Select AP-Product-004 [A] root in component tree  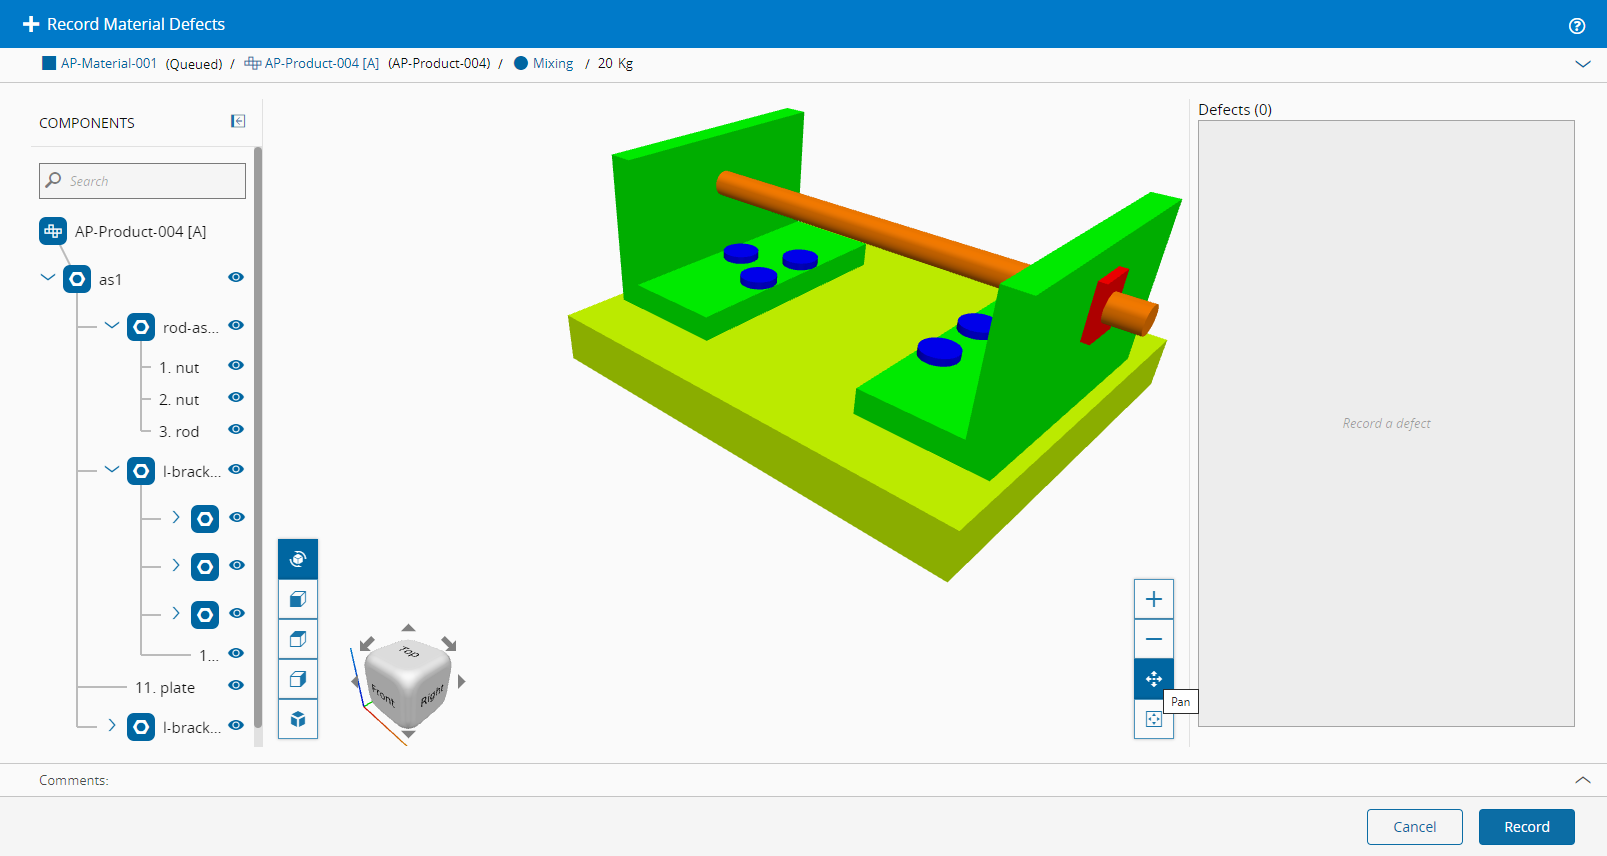point(141,232)
